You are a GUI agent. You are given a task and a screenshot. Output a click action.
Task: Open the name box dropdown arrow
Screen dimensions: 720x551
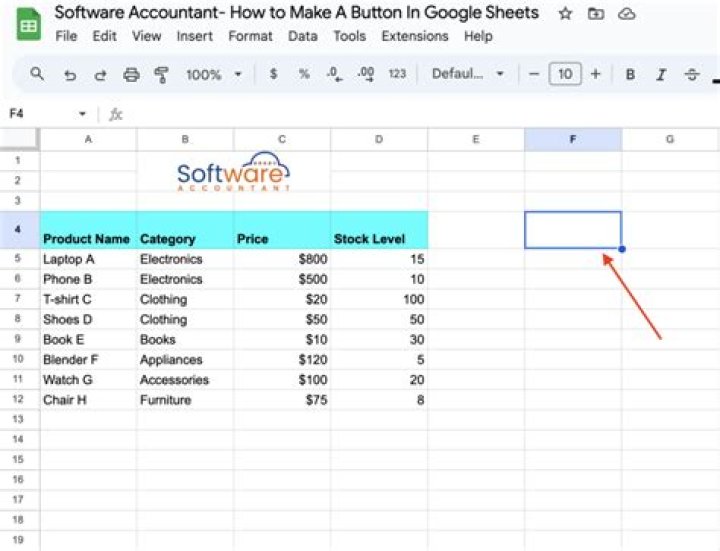[82, 113]
